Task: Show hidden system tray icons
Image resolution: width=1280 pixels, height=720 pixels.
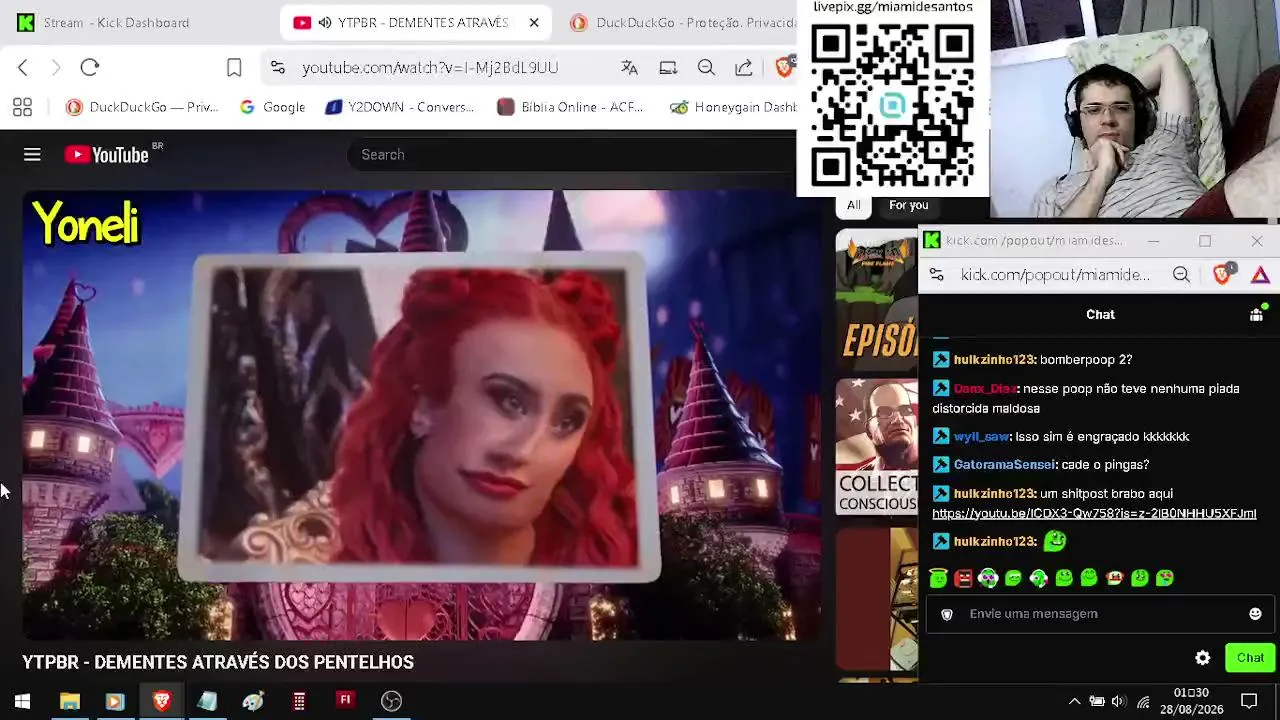Action: [x=1074, y=701]
